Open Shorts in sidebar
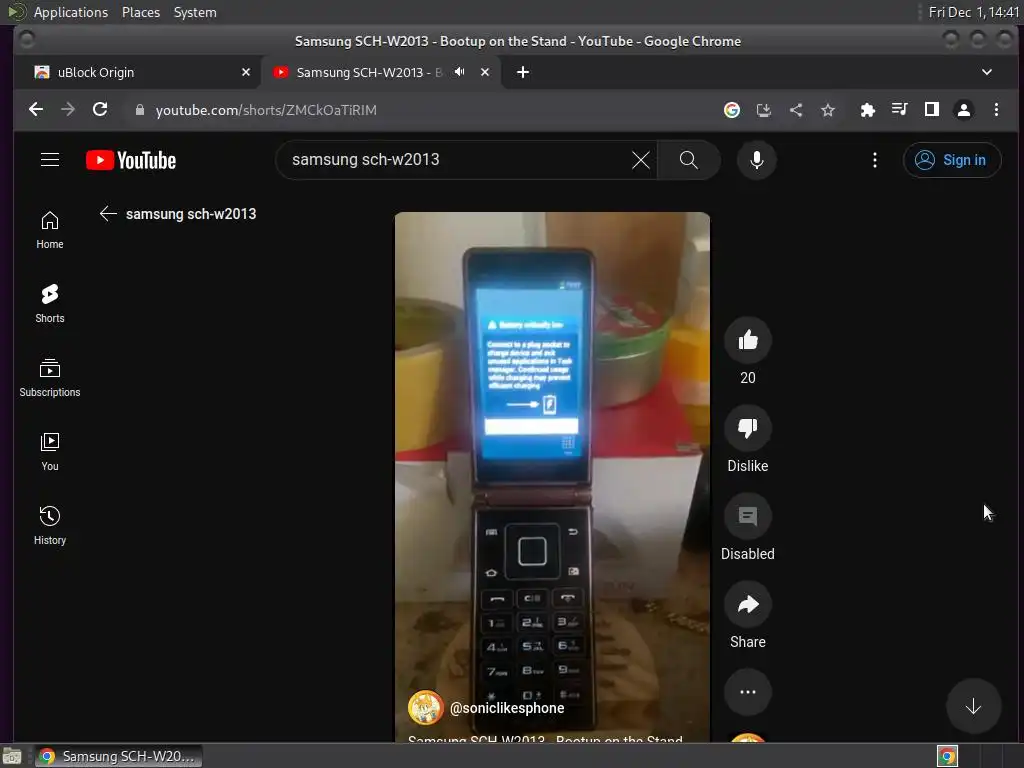The image size is (1024, 768). [x=50, y=304]
